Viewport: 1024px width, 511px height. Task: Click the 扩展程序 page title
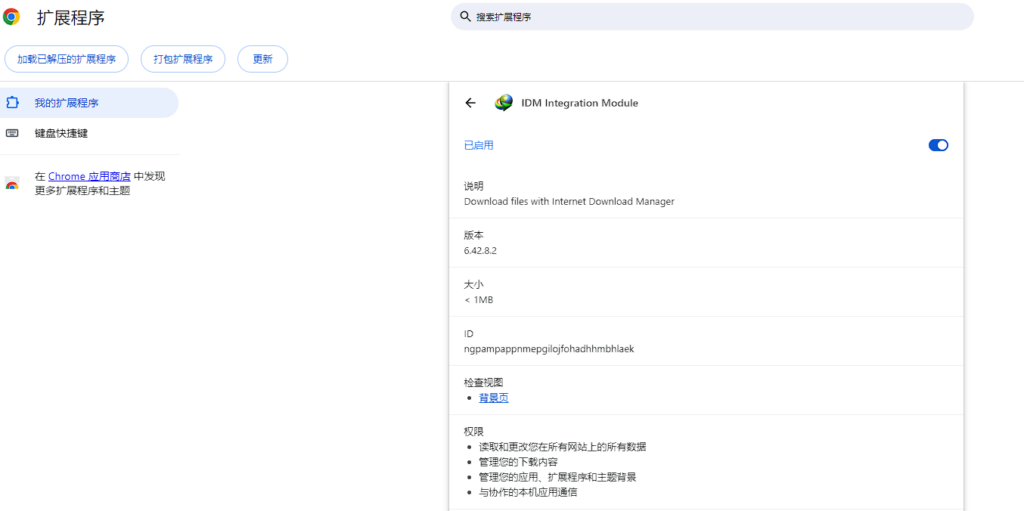coord(71,18)
